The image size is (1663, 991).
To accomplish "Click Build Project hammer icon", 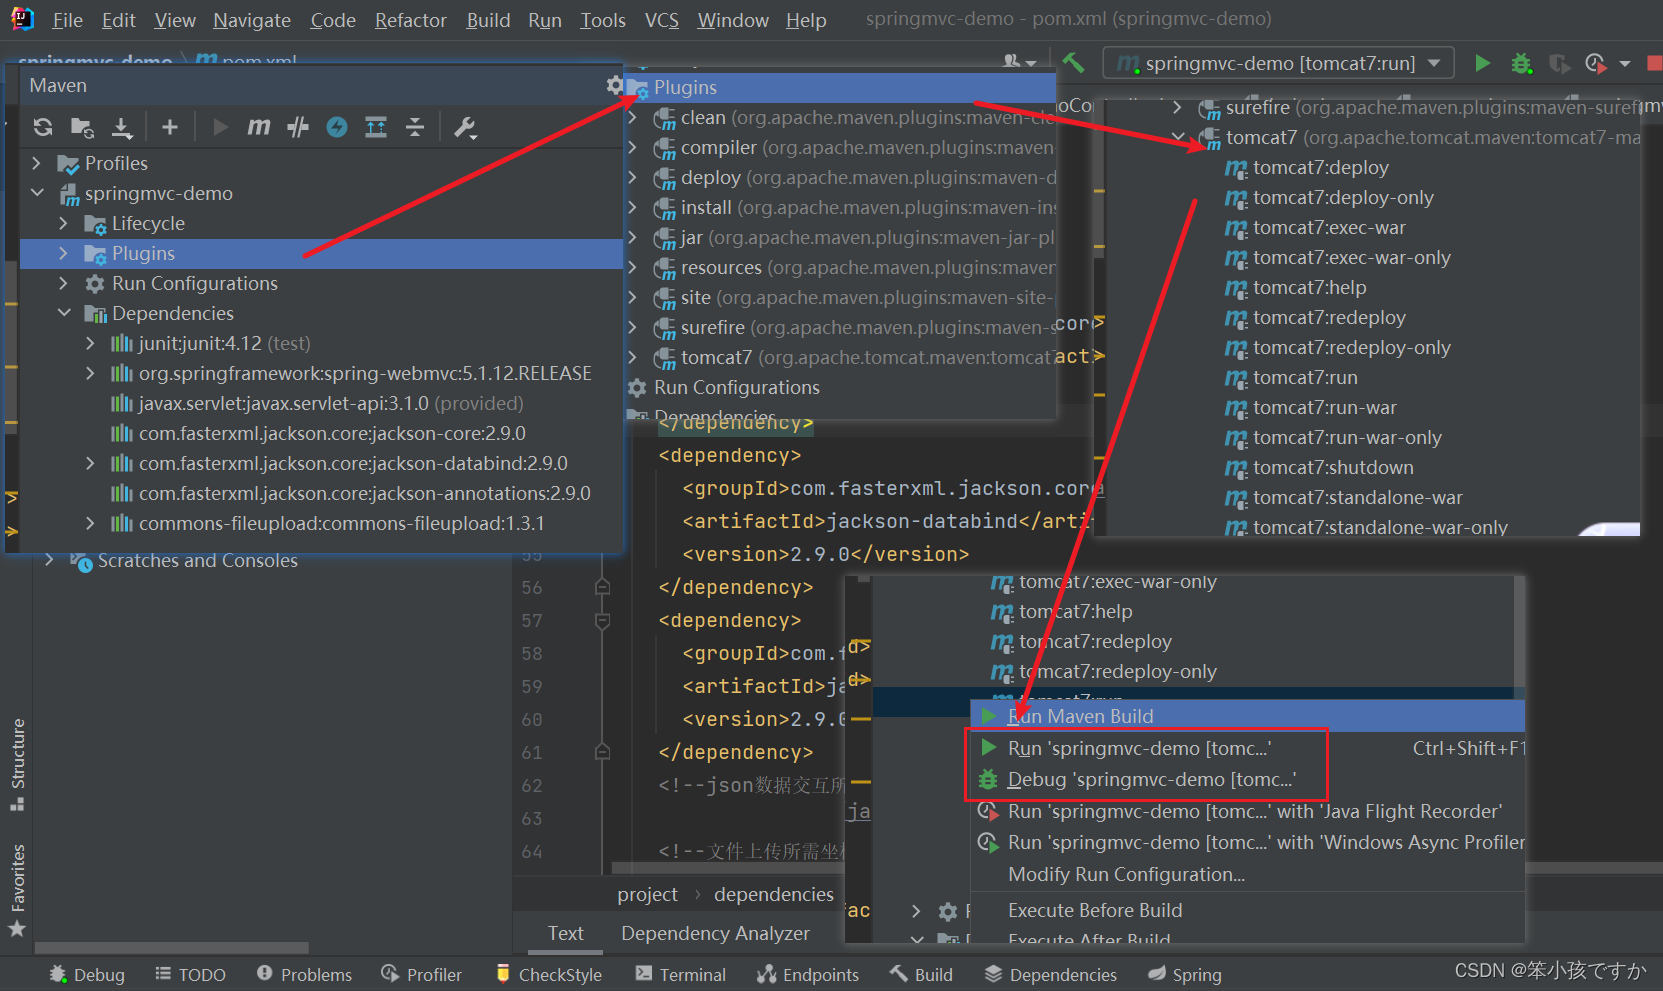I will click(x=1074, y=63).
